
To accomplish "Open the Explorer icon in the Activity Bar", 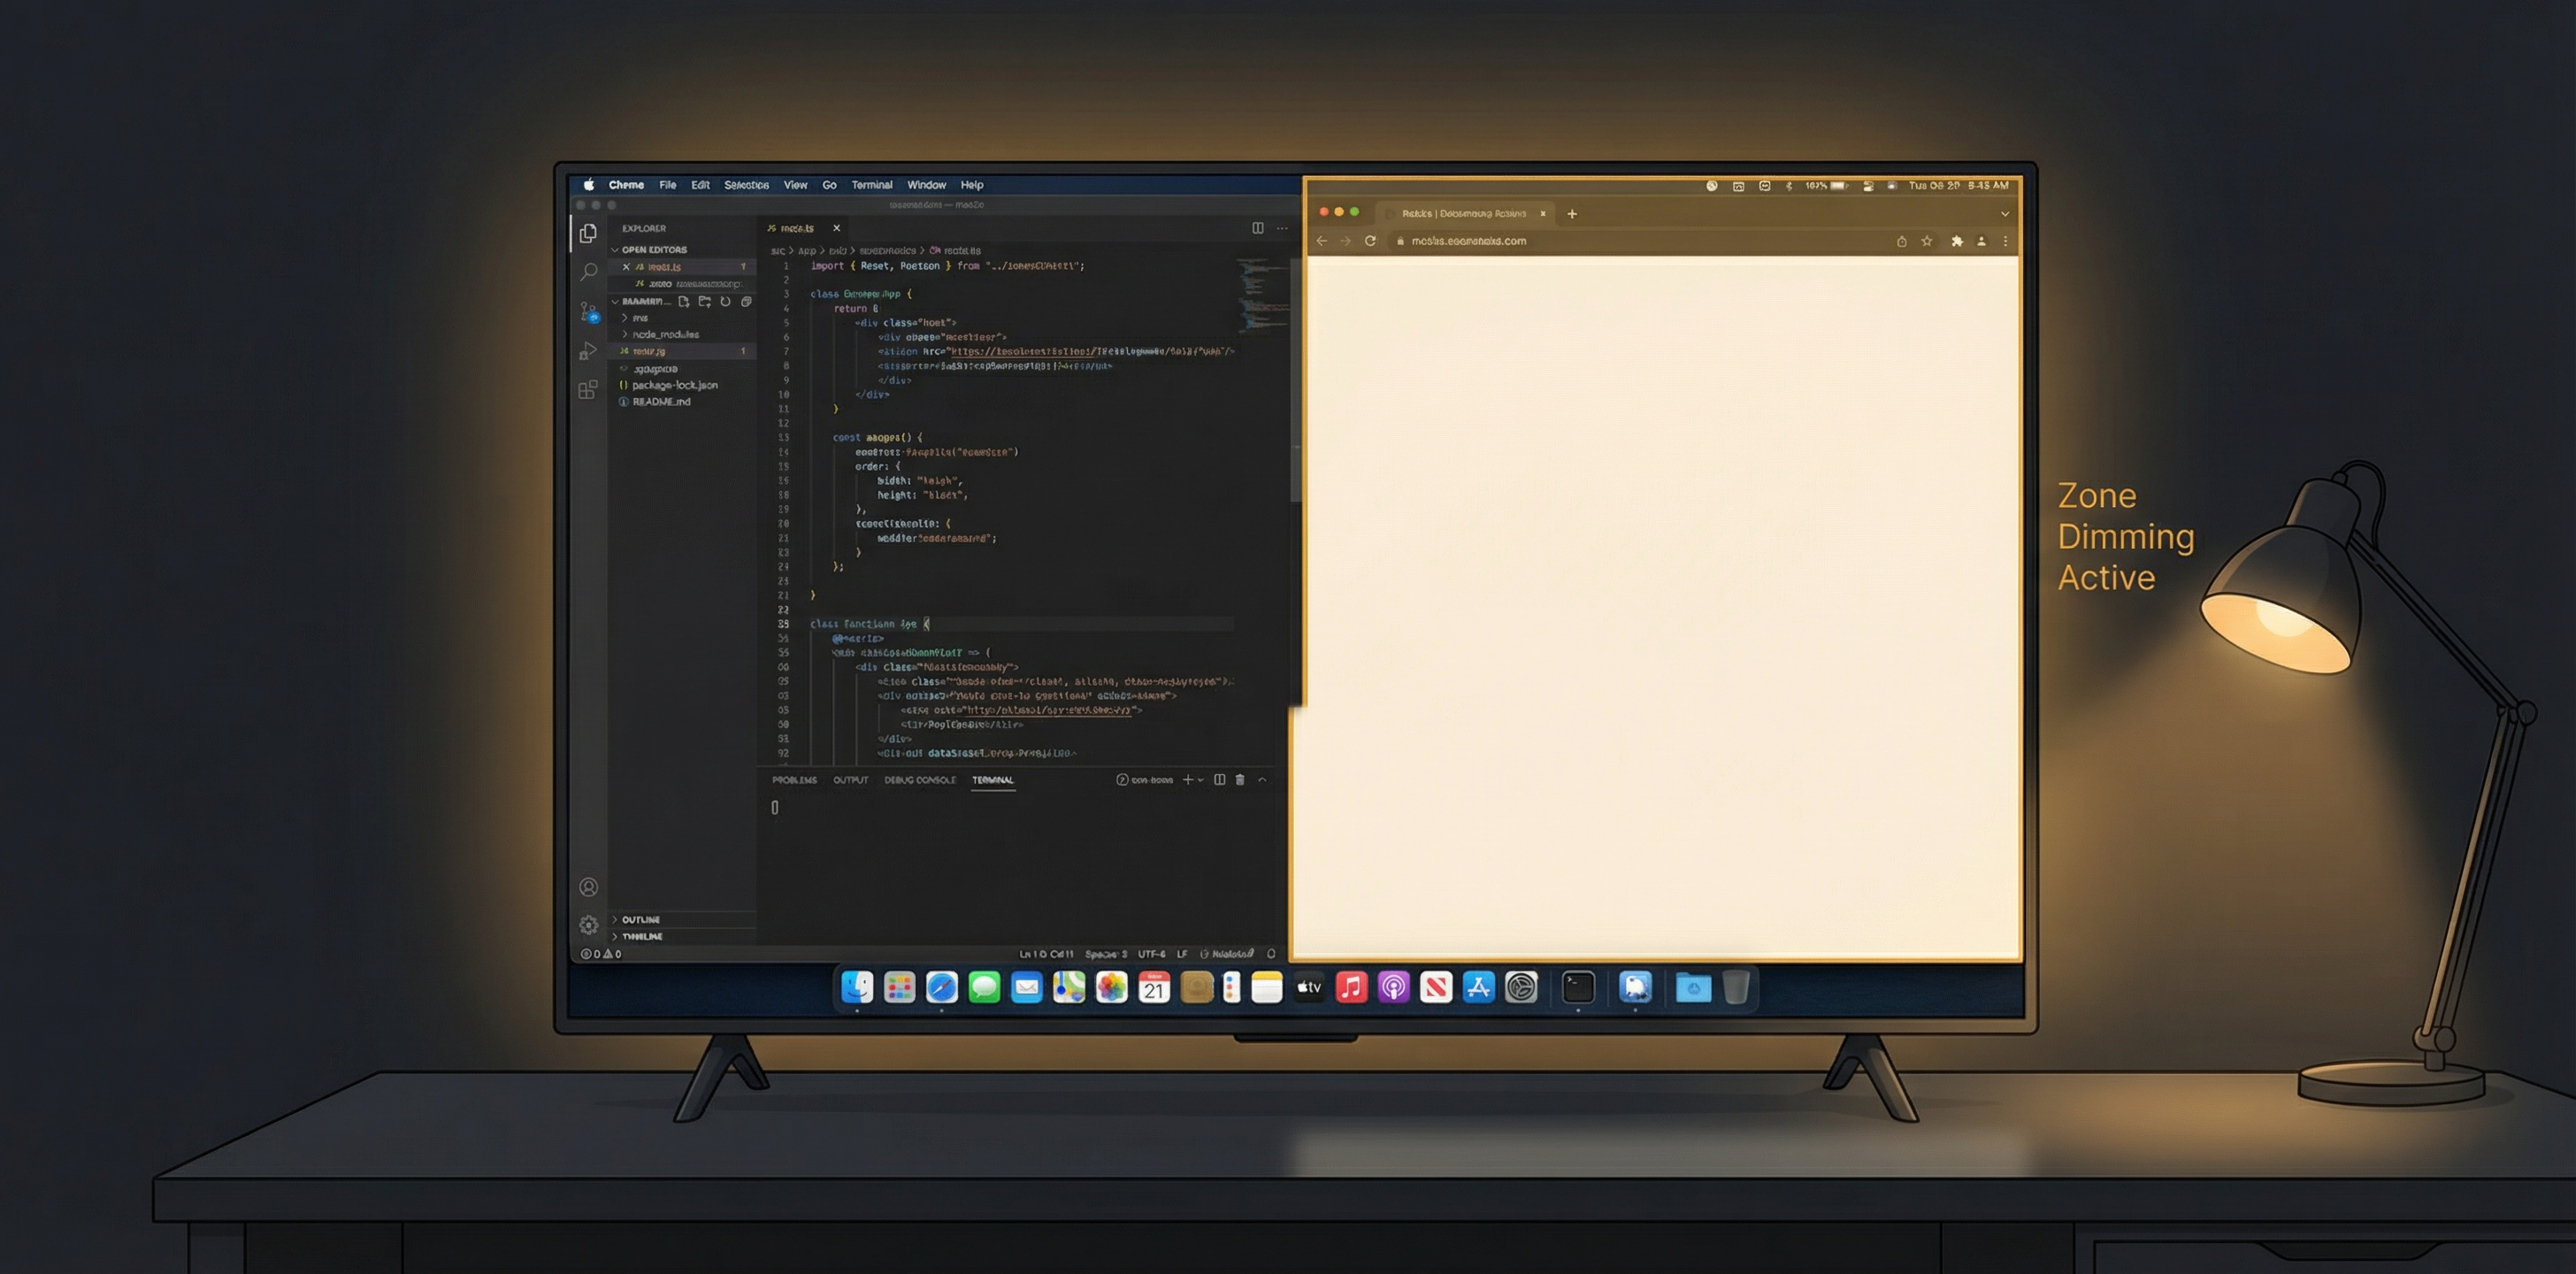I will point(589,235).
